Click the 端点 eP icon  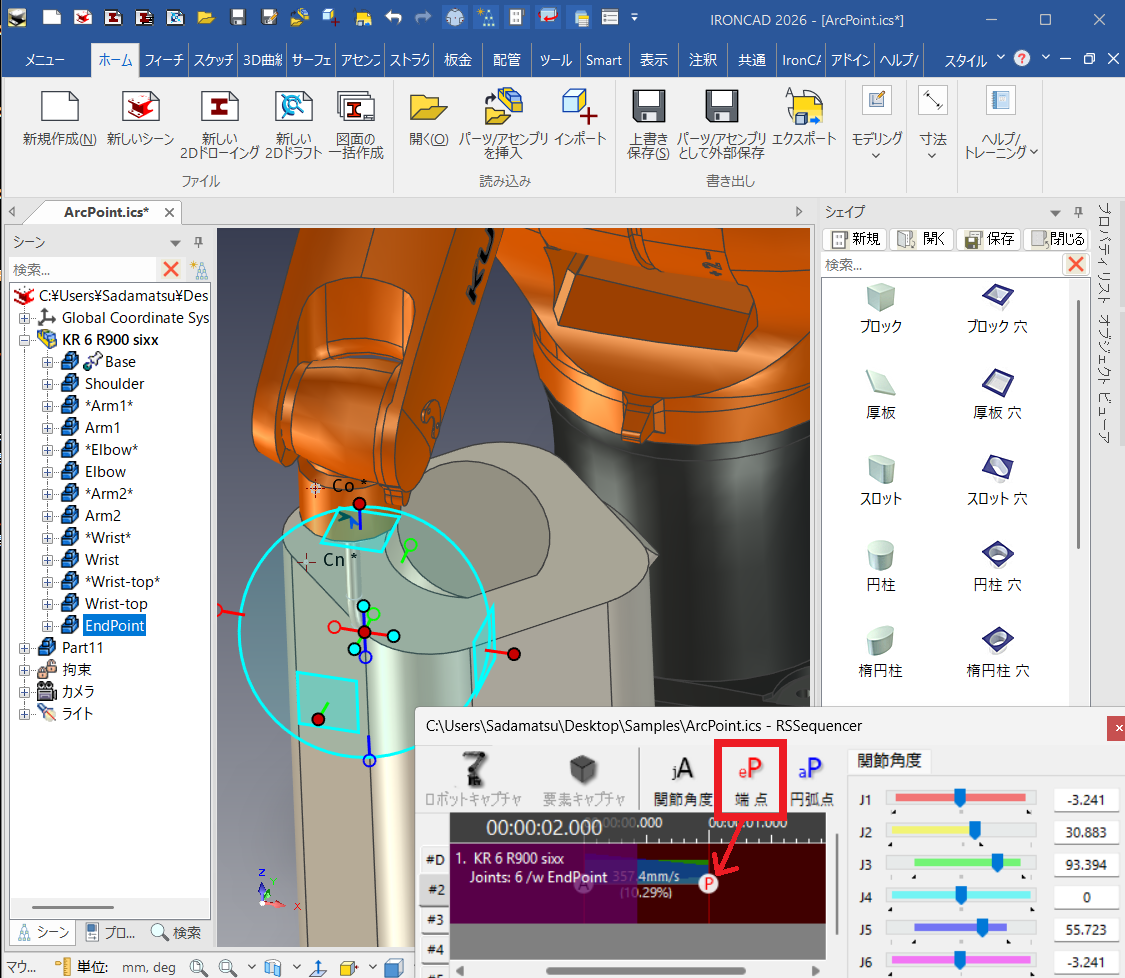click(x=750, y=769)
